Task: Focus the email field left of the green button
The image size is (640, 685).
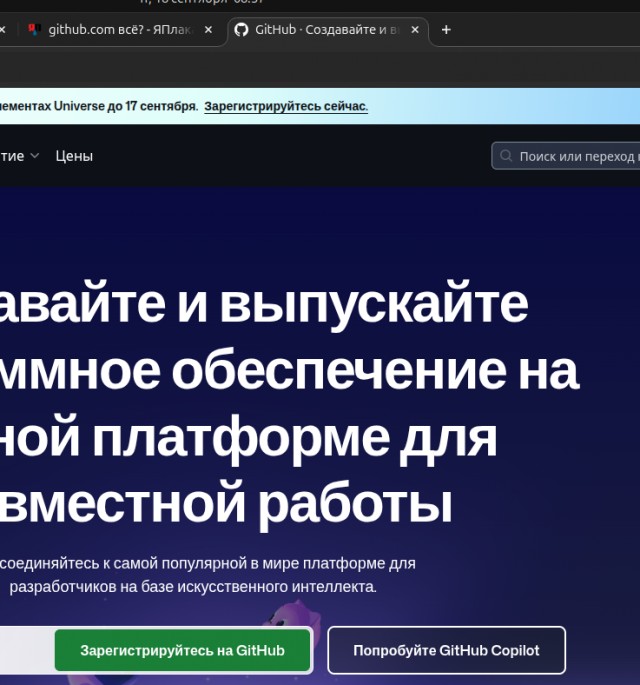Action: coord(27,650)
